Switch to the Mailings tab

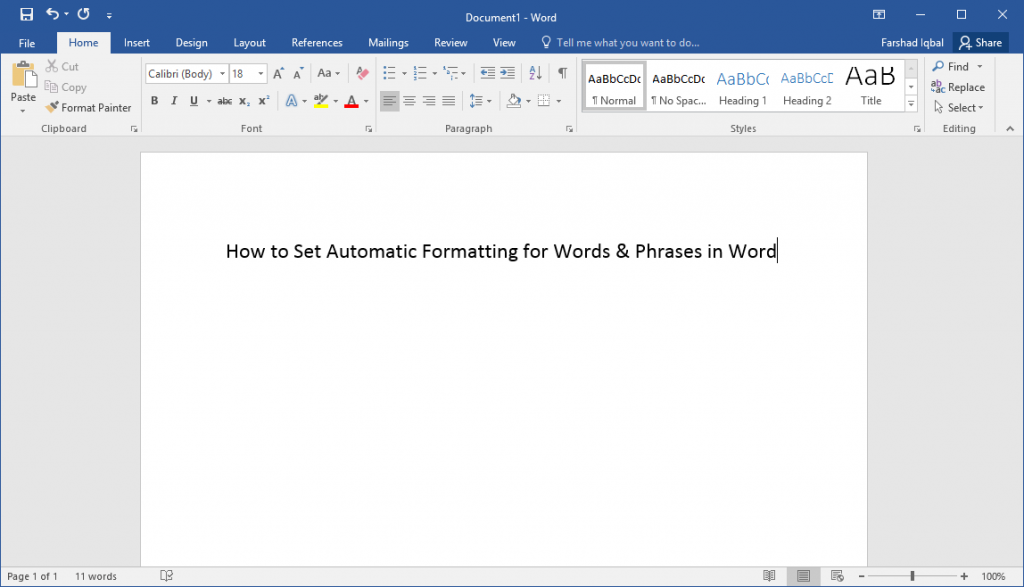[x=388, y=42]
